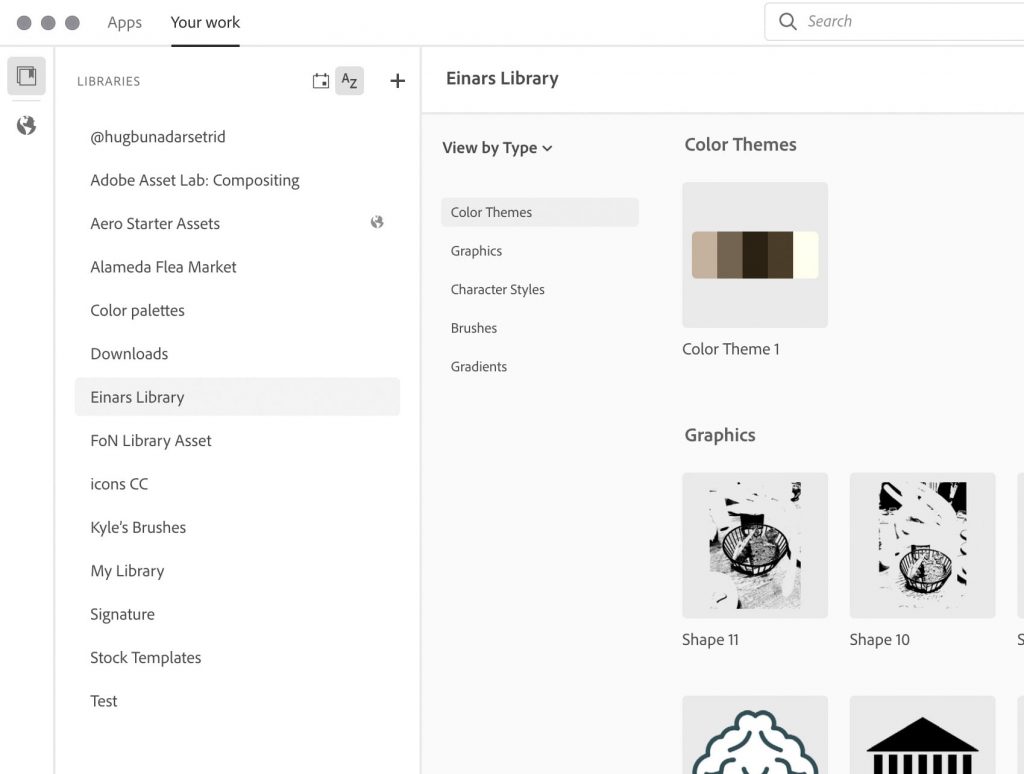
Task: Open the Shape 11 graphic thumbnail
Action: click(x=755, y=545)
